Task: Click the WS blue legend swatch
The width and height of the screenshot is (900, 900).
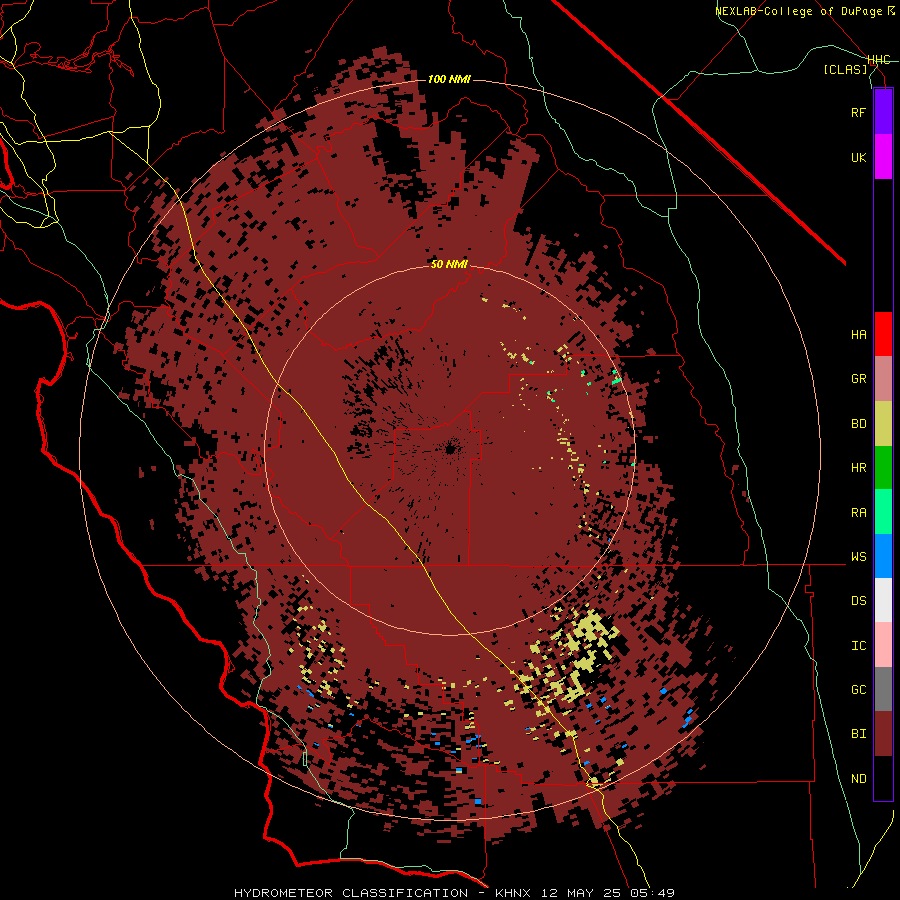Action: click(883, 556)
